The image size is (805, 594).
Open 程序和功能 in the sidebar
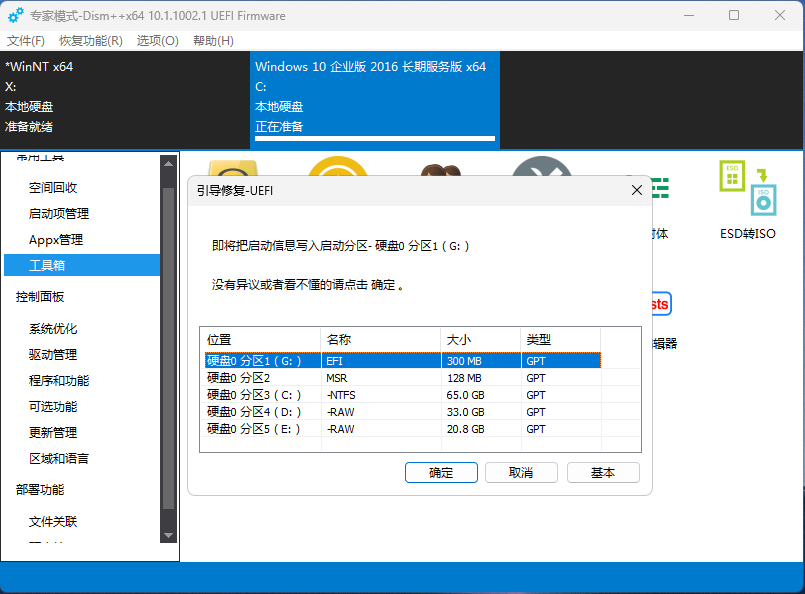pyautogui.click(x=59, y=381)
